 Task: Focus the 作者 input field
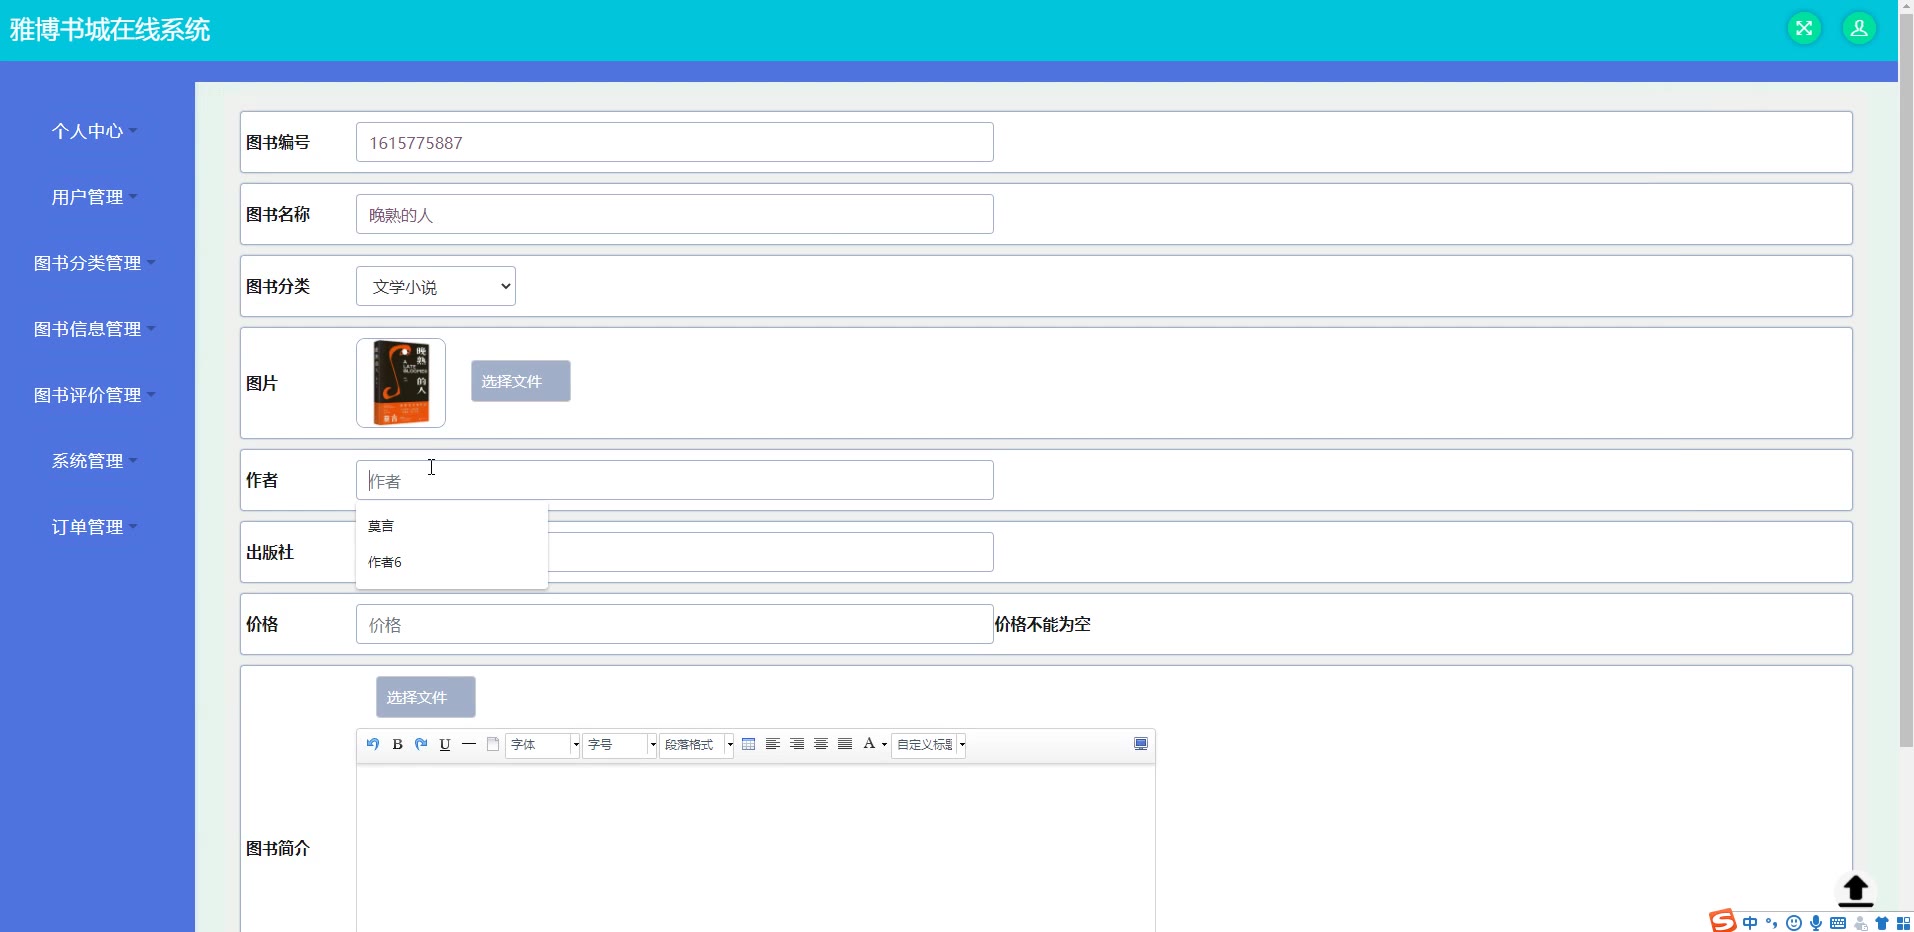(675, 480)
